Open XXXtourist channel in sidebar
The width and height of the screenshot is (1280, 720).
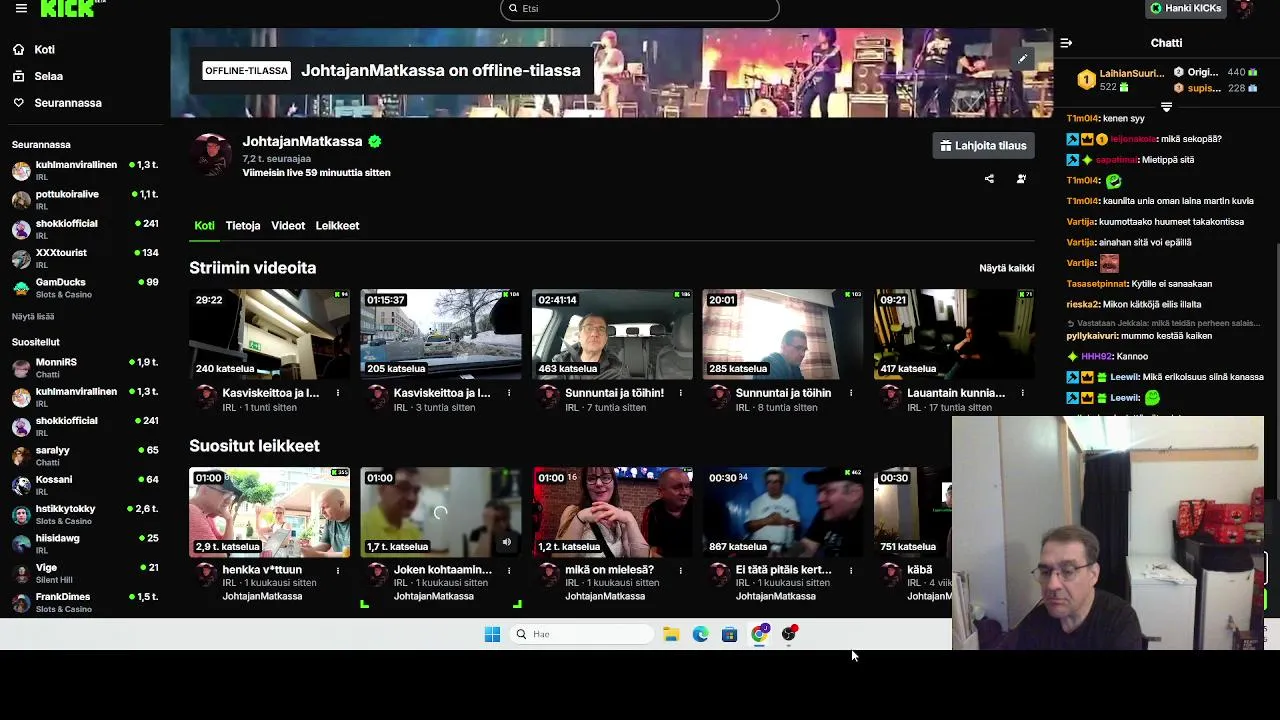[x=85, y=259]
